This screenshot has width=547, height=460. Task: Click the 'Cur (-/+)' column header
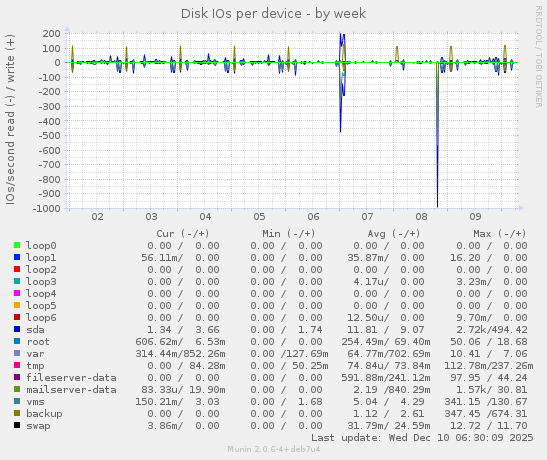pyautogui.click(x=183, y=233)
